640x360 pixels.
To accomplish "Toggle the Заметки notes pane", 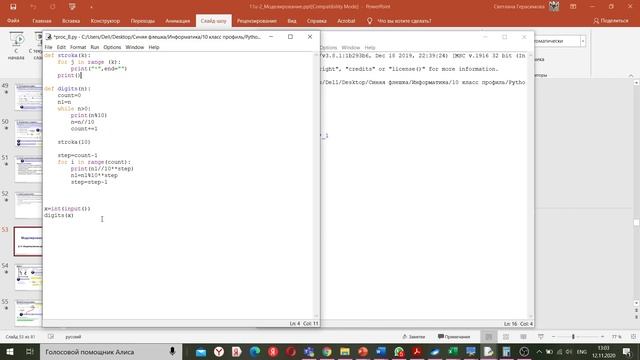I will tap(413, 337).
